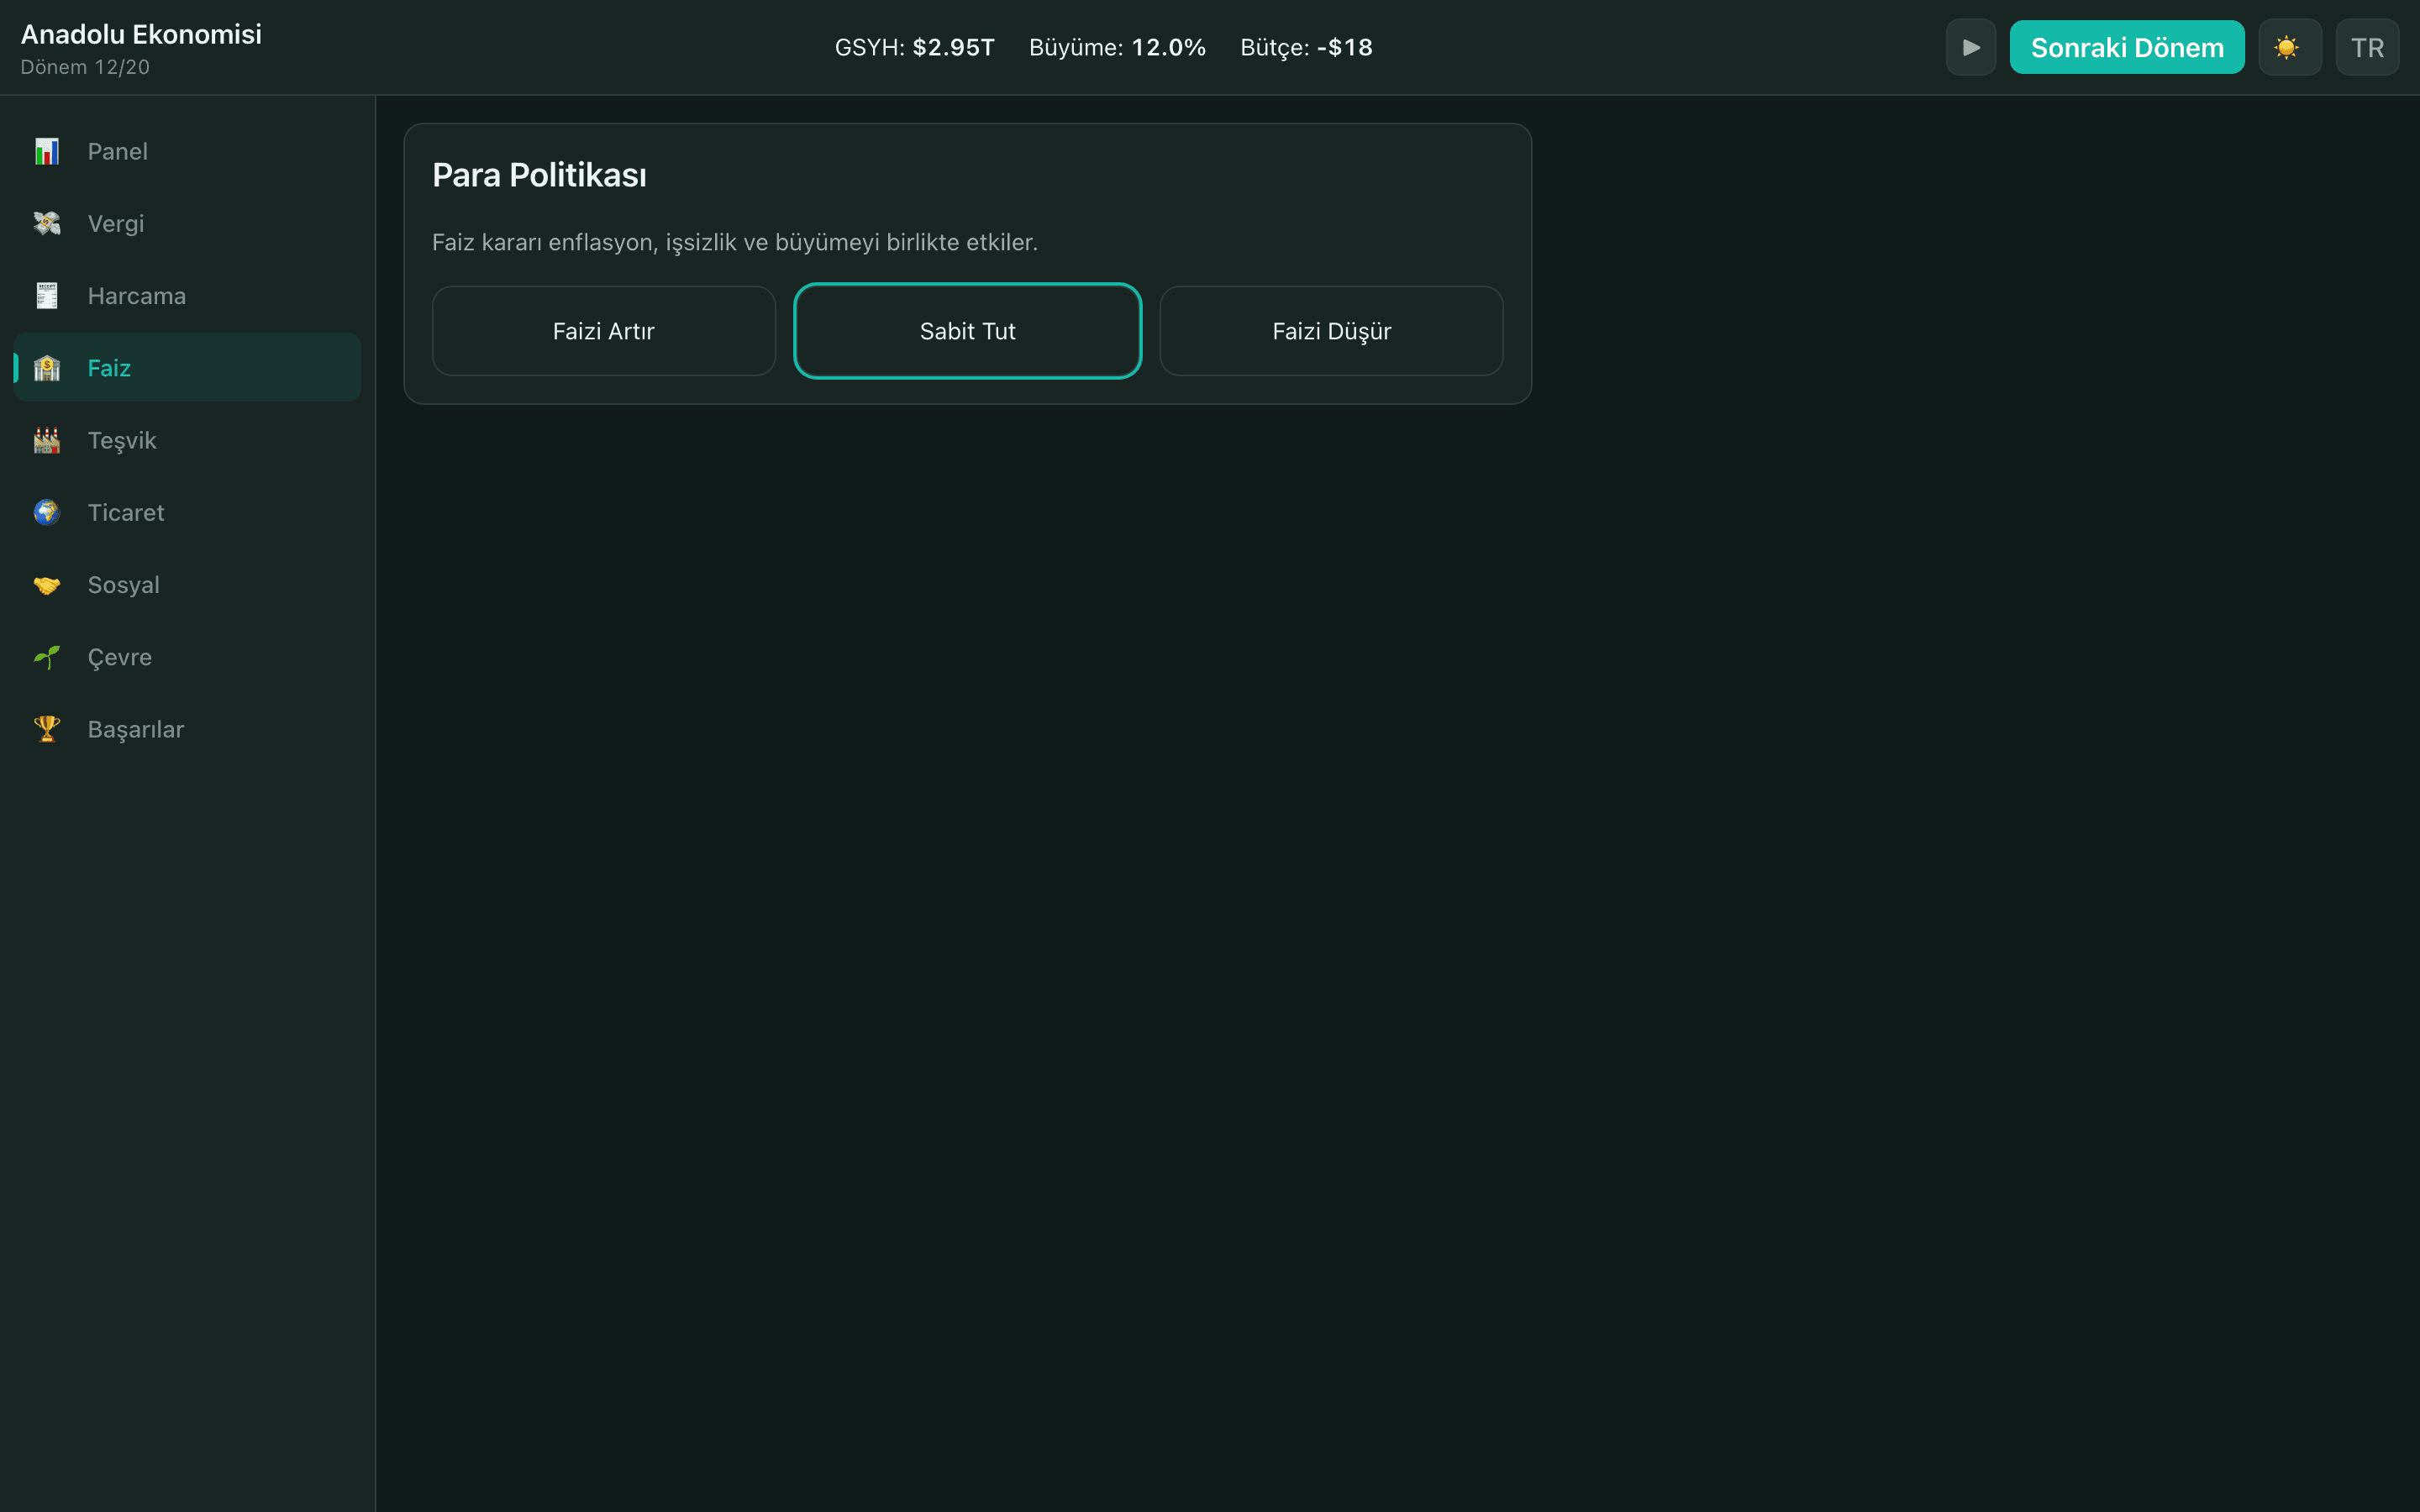Open the Ticaret label in sidebar
The width and height of the screenshot is (2420, 1512).
tap(126, 512)
